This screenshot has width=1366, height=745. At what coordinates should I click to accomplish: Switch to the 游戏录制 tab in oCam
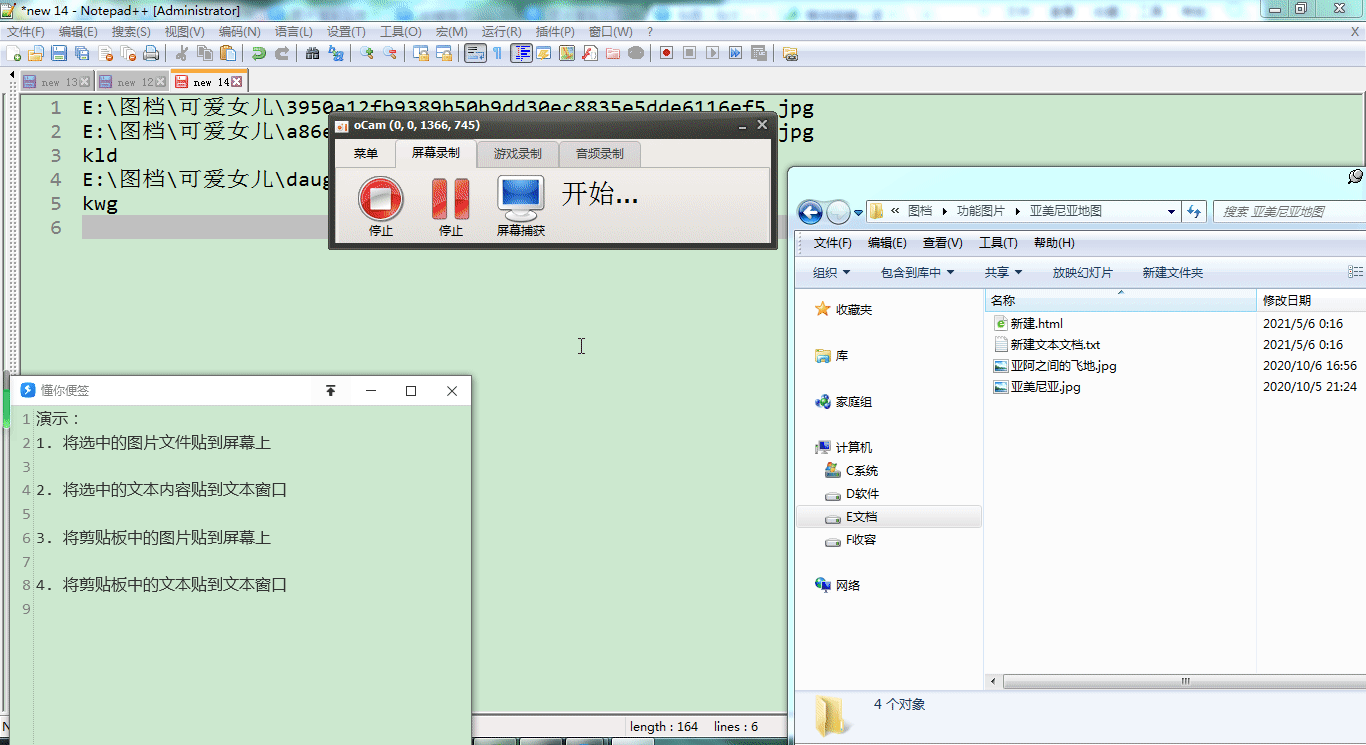(x=517, y=154)
